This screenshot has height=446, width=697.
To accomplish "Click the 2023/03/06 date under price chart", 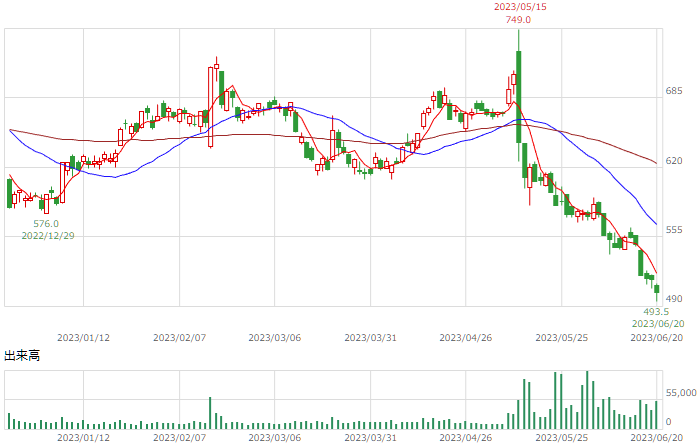I will 275,338.
